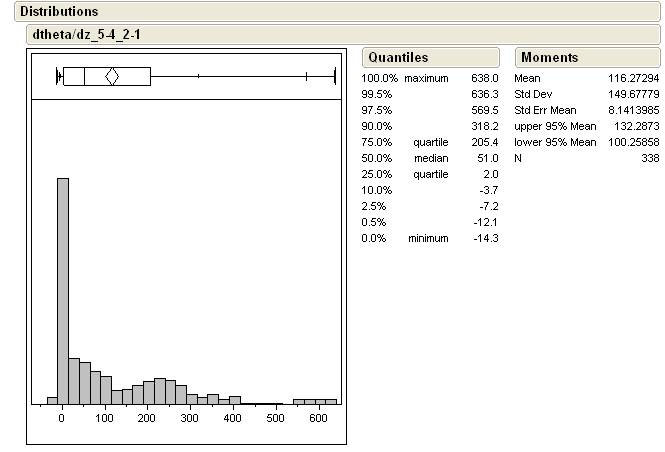Select the tallest histogram bar near 0
665x452 pixels.
point(63,290)
